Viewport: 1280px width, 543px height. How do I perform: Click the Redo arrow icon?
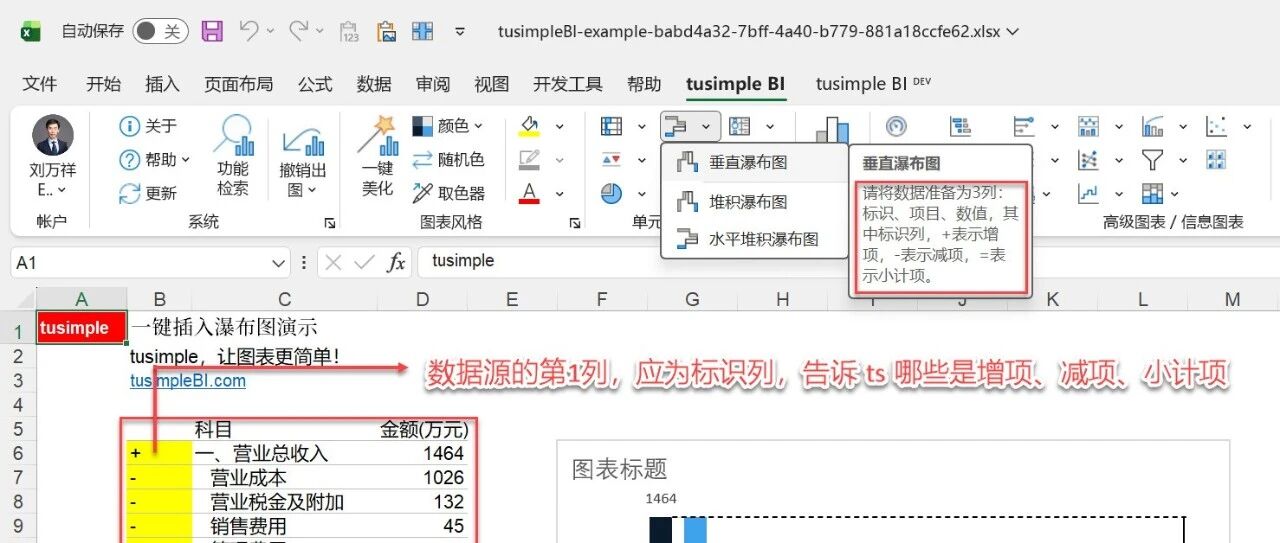tap(298, 31)
